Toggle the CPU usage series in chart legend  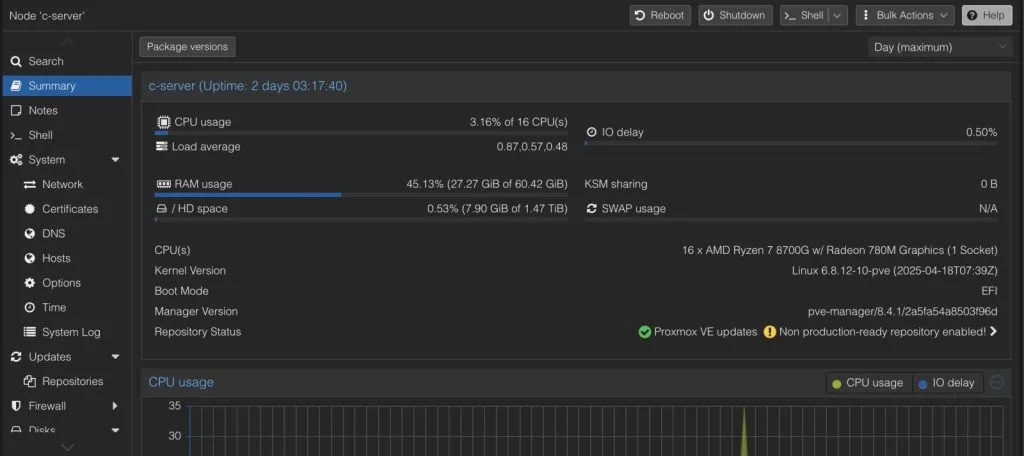pos(868,383)
